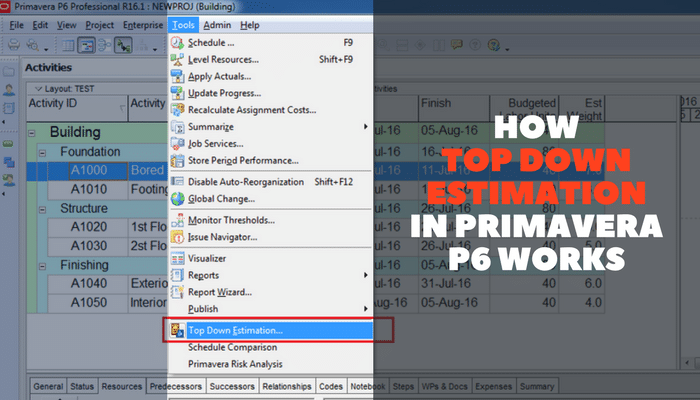Select Disable Auto-Reorganization

[x=270, y=182]
